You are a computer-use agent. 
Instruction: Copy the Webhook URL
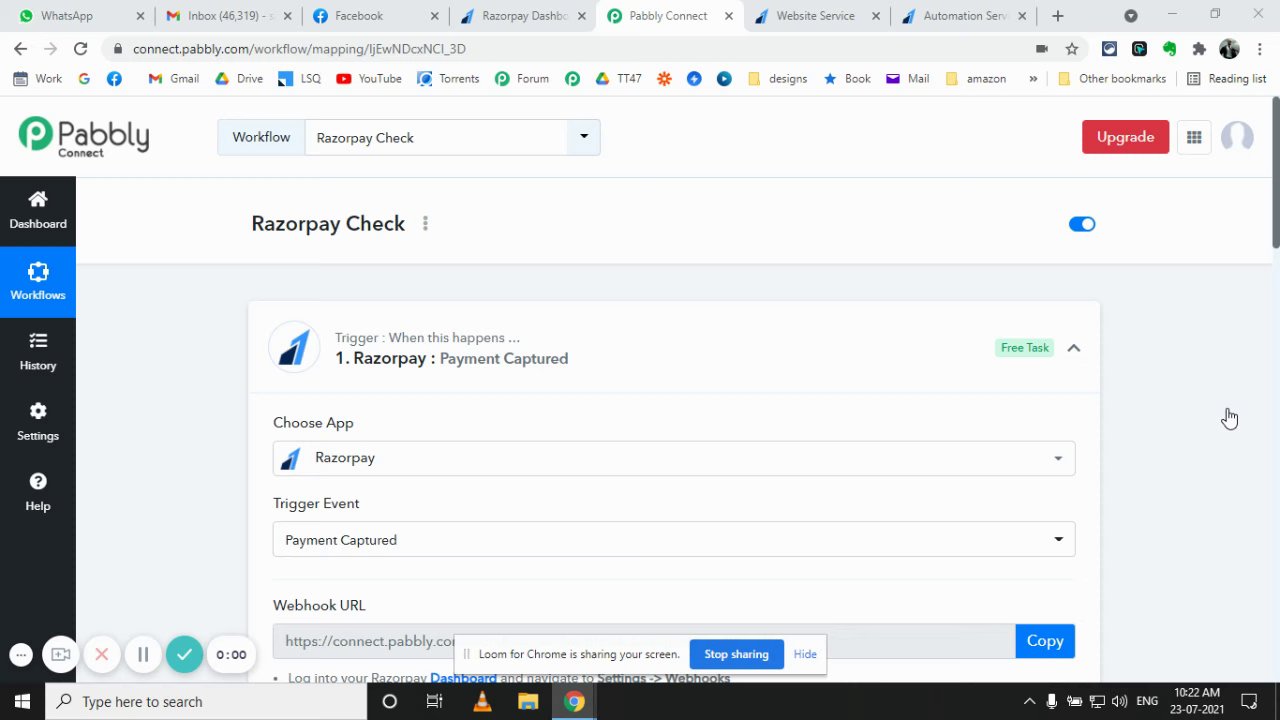click(1045, 641)
